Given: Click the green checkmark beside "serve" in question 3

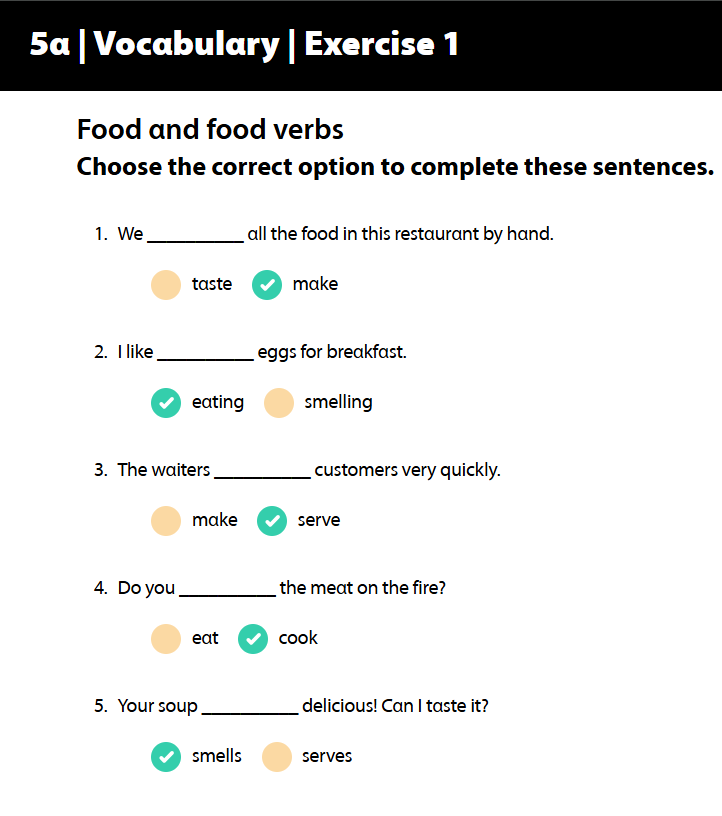Looking at the screenshot, I should [271, 520].
